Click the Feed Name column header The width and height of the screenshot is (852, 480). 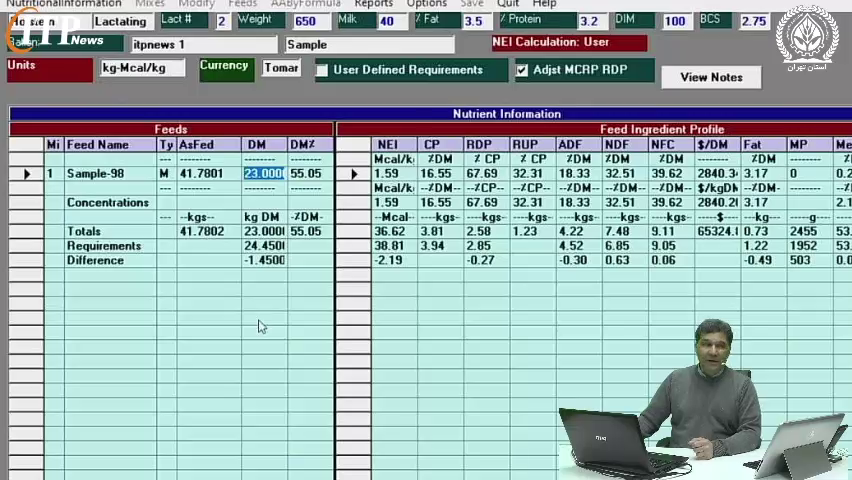tap(110, 145)
